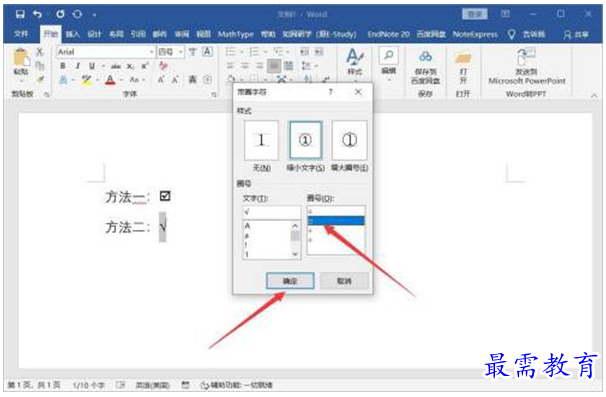This screenshot has width=606, height=397.
Task: Click the Format Painter brush icon
Action: click(40, 80)
